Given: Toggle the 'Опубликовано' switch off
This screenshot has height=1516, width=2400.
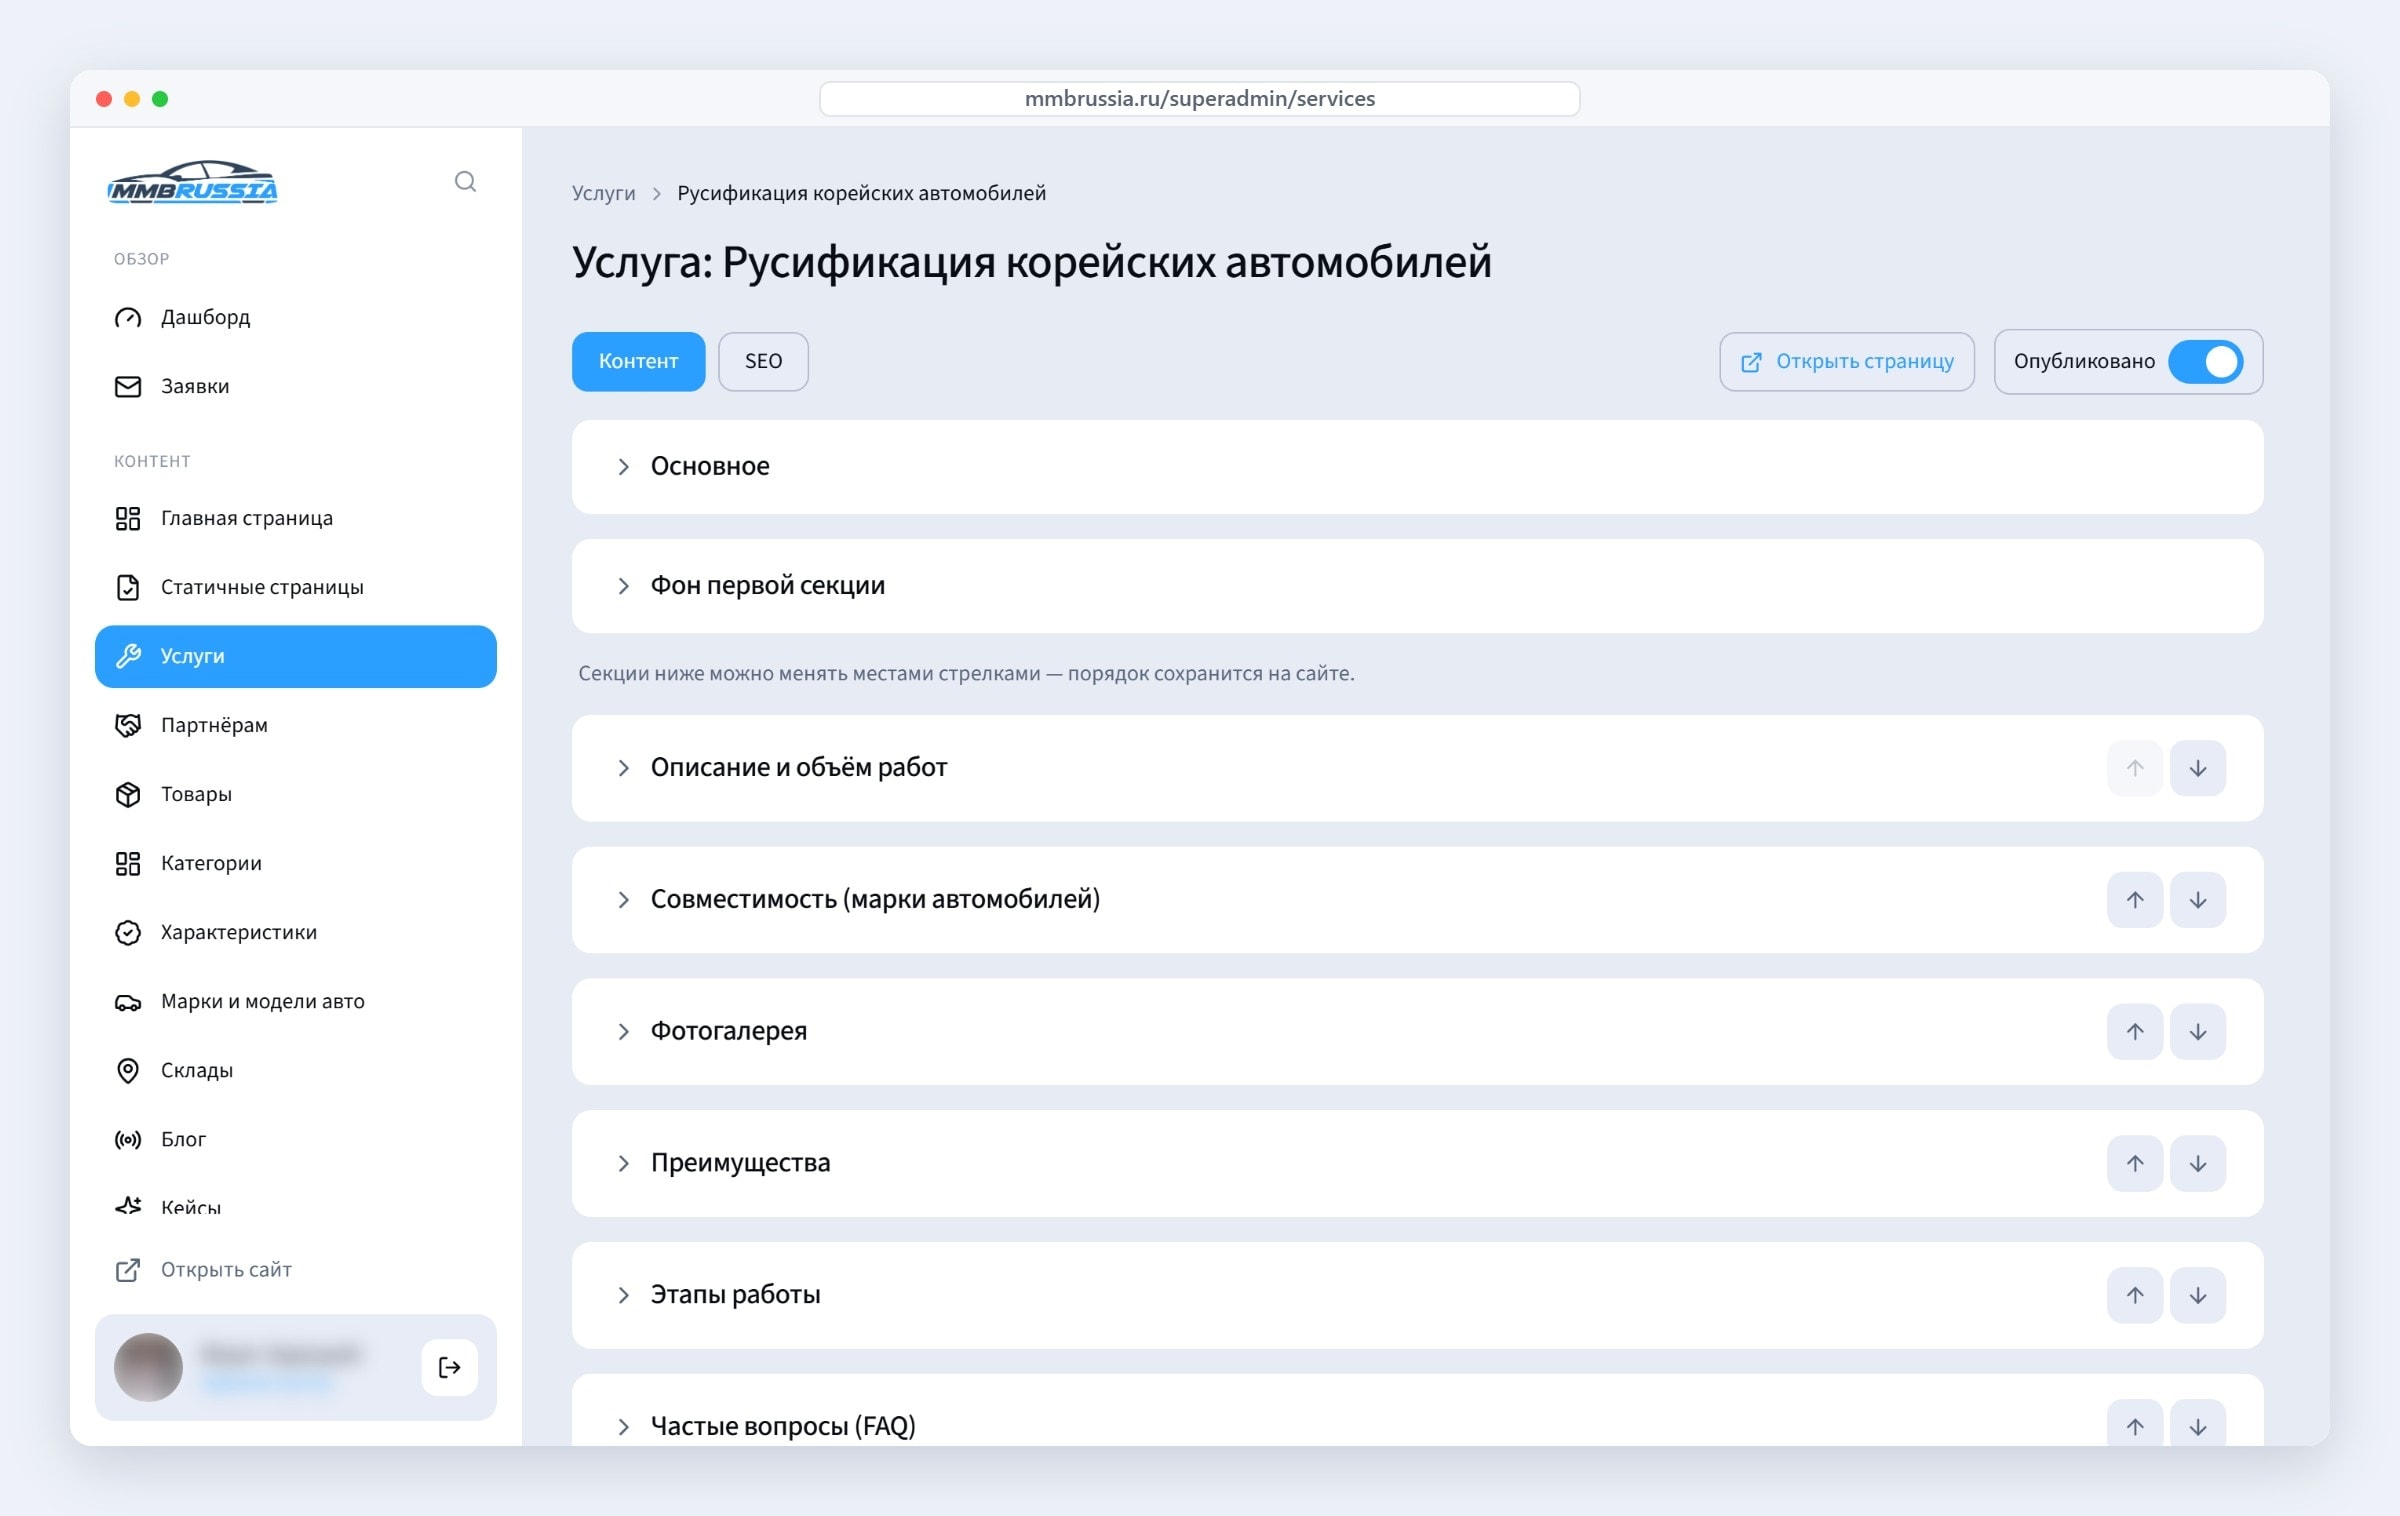Looking at the screenshot, I should coord(2205,361).
